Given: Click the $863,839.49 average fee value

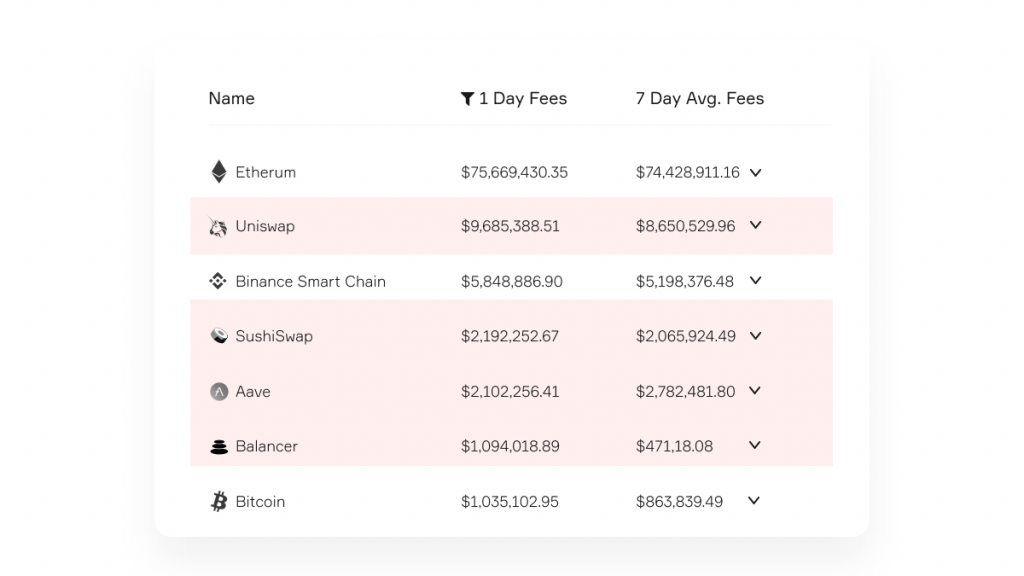Looking at the screenshot, I should [679, 502].
